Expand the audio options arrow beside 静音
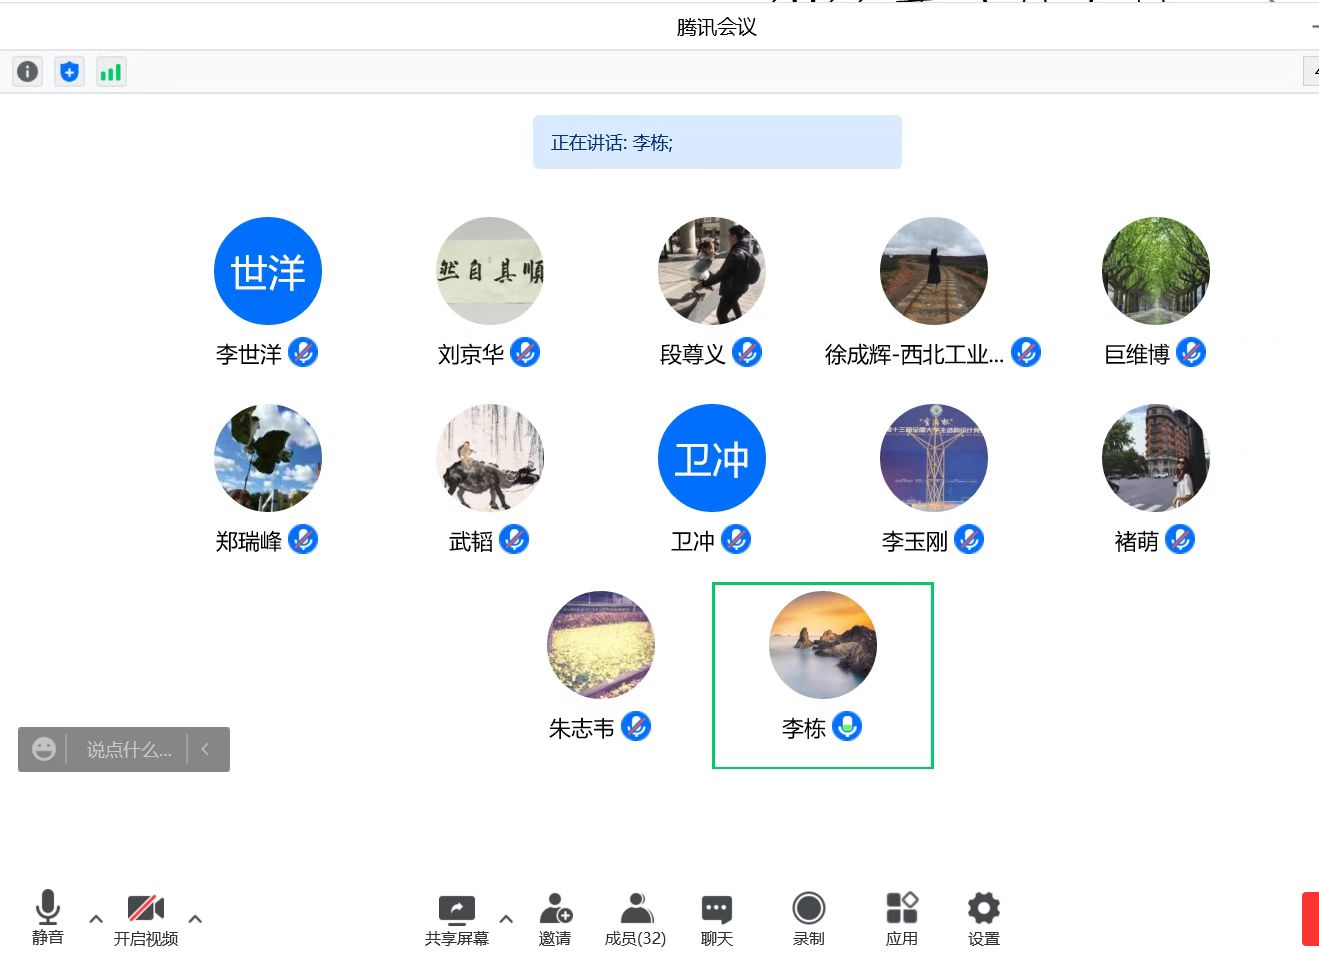This screenshot has height=953, width=1319. point(96,918)
